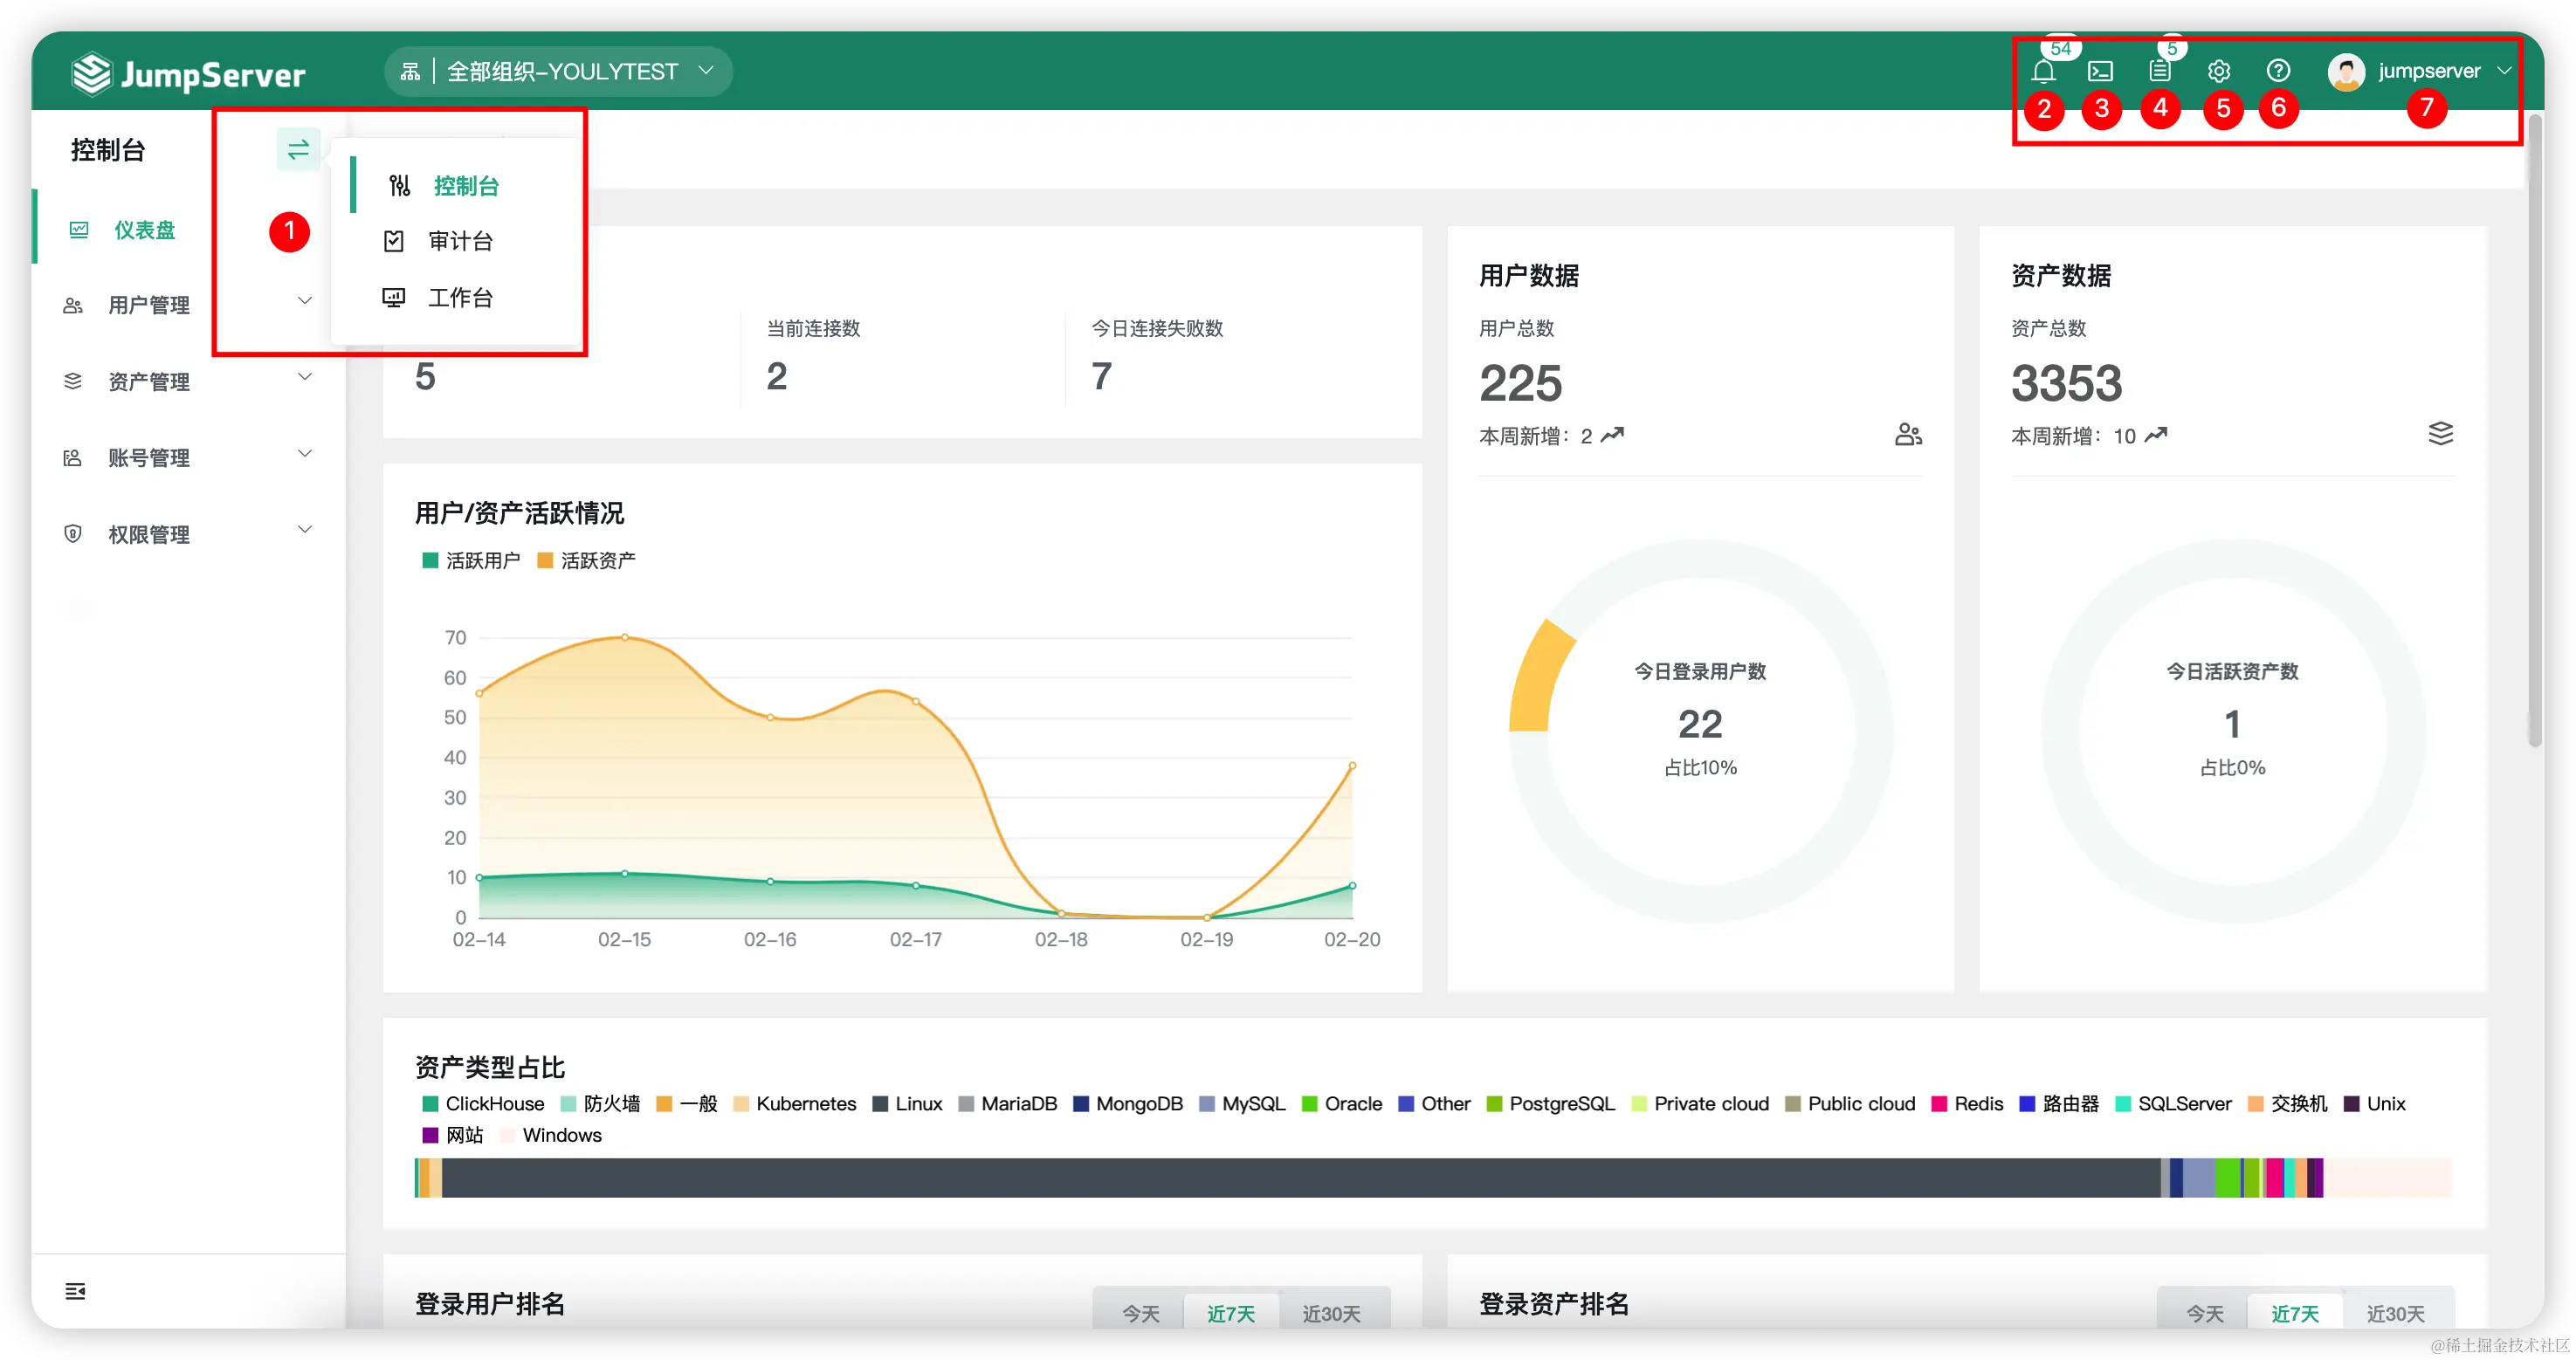Click trend arrow beside users weekly increase

pyautogui.click(x=1612, y=435)
